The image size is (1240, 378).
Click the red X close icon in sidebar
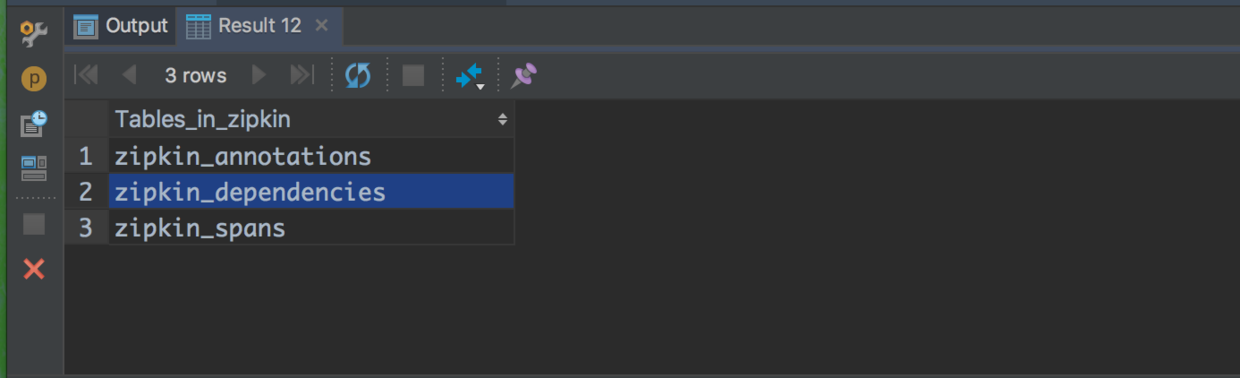(34, 268)
